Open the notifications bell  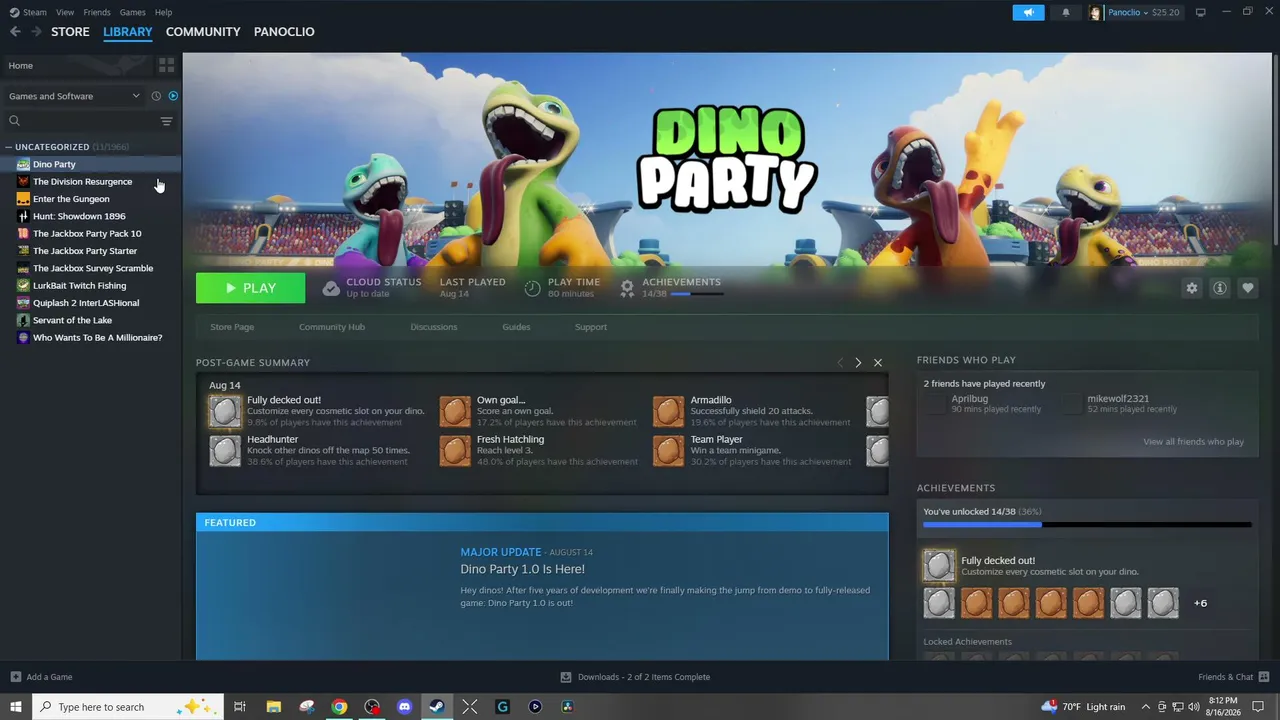[x=1066, y=12]
